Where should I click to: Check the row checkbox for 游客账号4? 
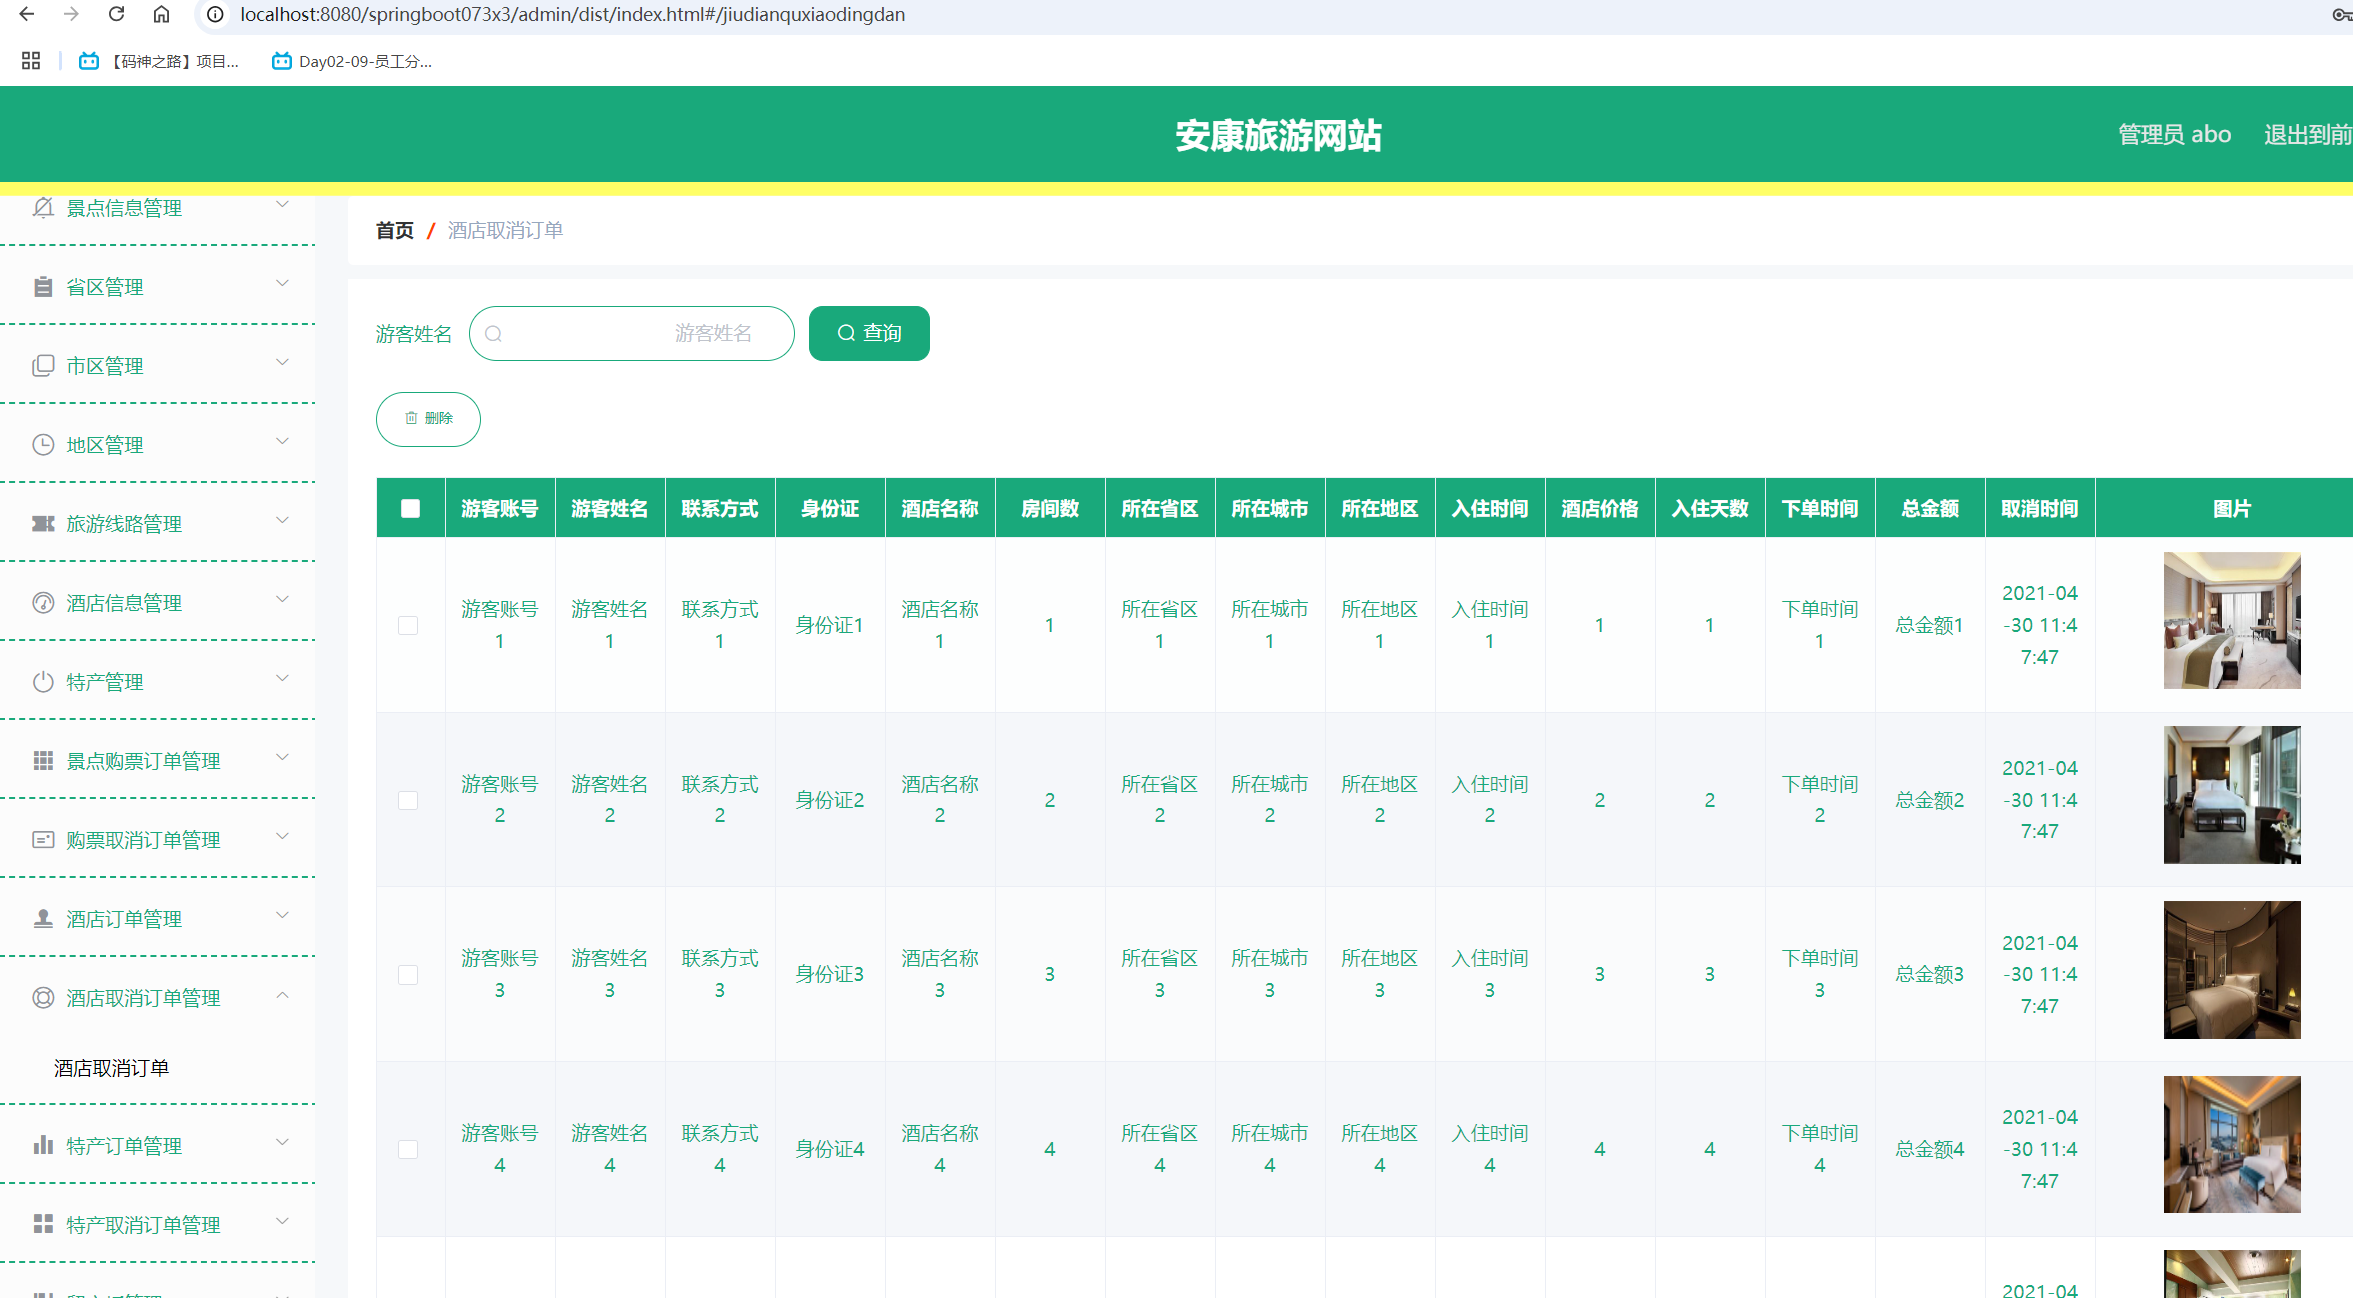(x=408, y=1149)
